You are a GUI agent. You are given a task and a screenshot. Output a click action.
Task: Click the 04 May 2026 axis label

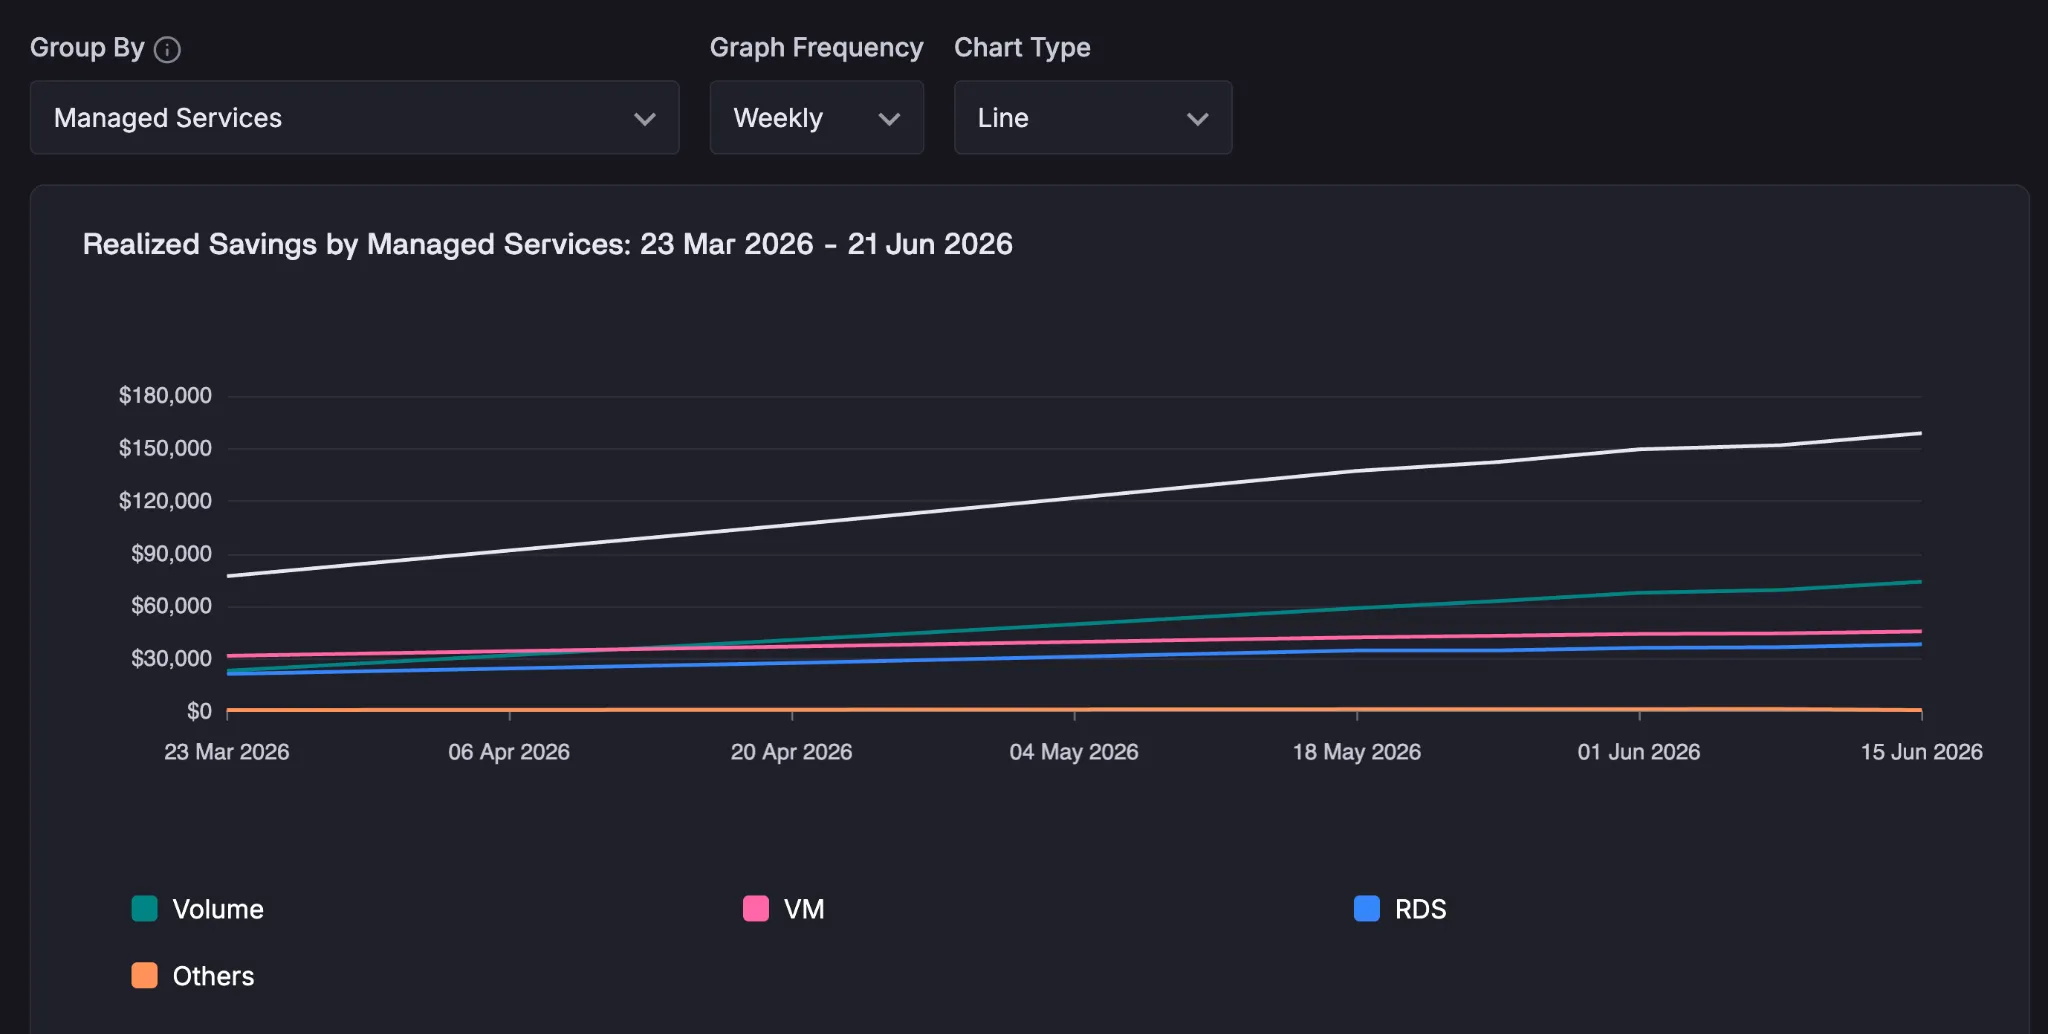click(x=1074, y=752)
